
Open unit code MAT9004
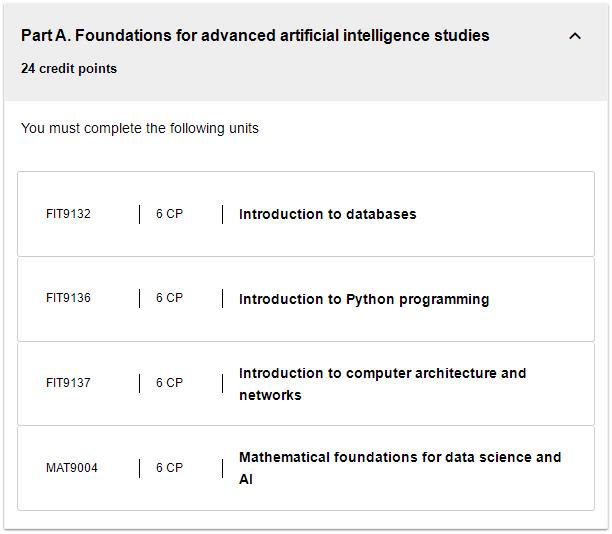click(x=72, y=468)
